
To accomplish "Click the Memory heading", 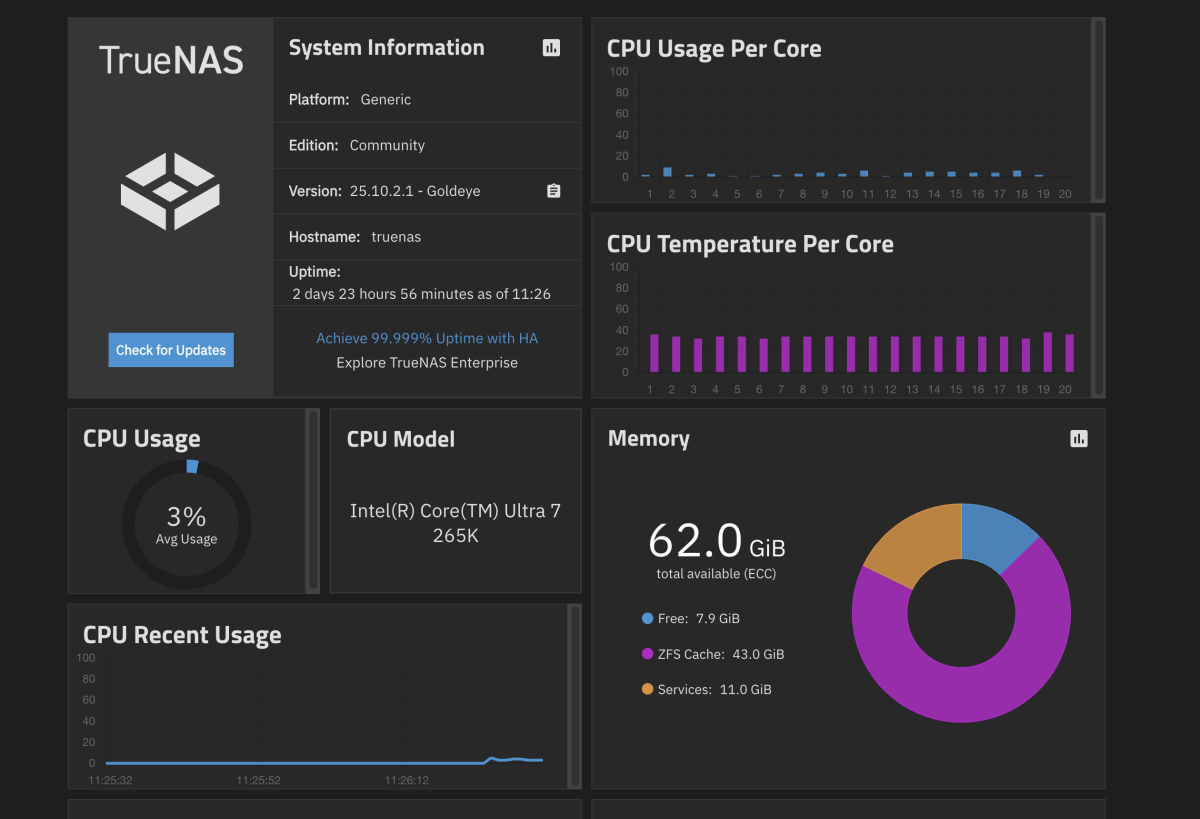I will (x=649, y=438).
